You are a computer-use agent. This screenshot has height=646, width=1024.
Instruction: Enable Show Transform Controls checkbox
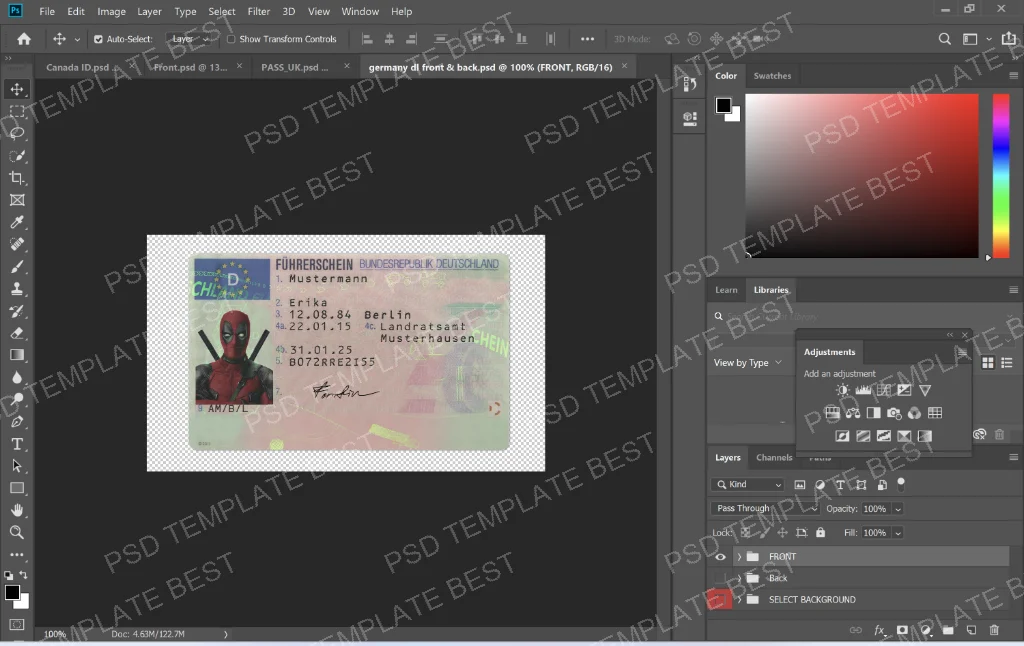pyautogui.click(x=231, y=39)
